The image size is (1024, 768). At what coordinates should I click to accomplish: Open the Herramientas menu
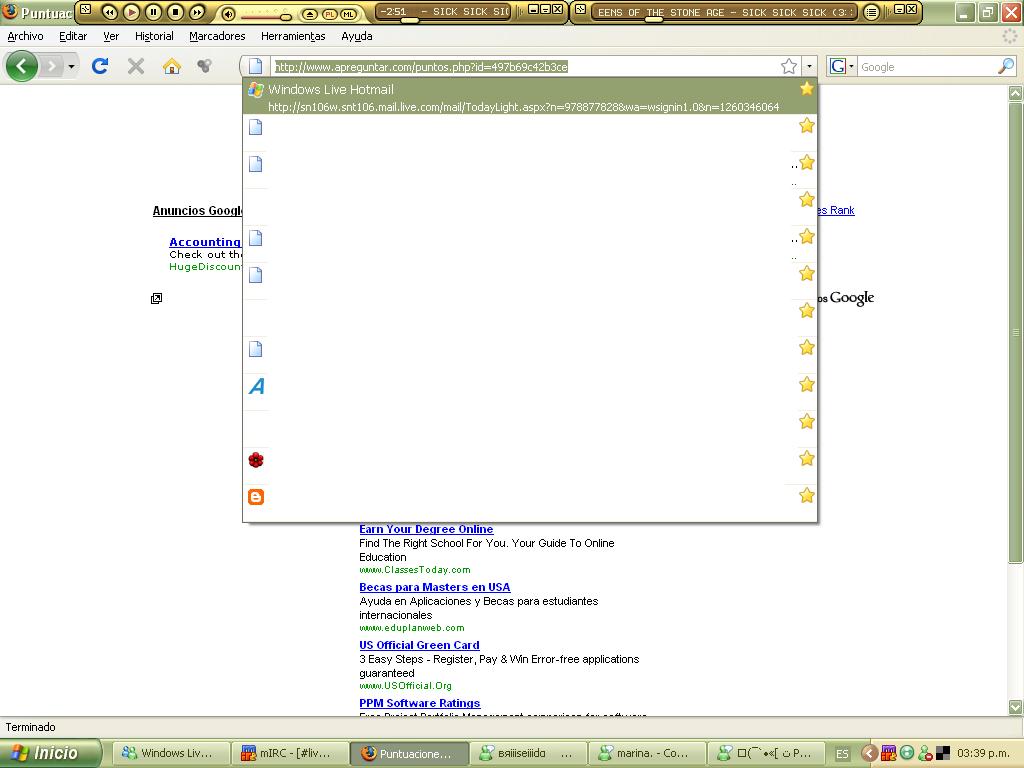(293, 36)
